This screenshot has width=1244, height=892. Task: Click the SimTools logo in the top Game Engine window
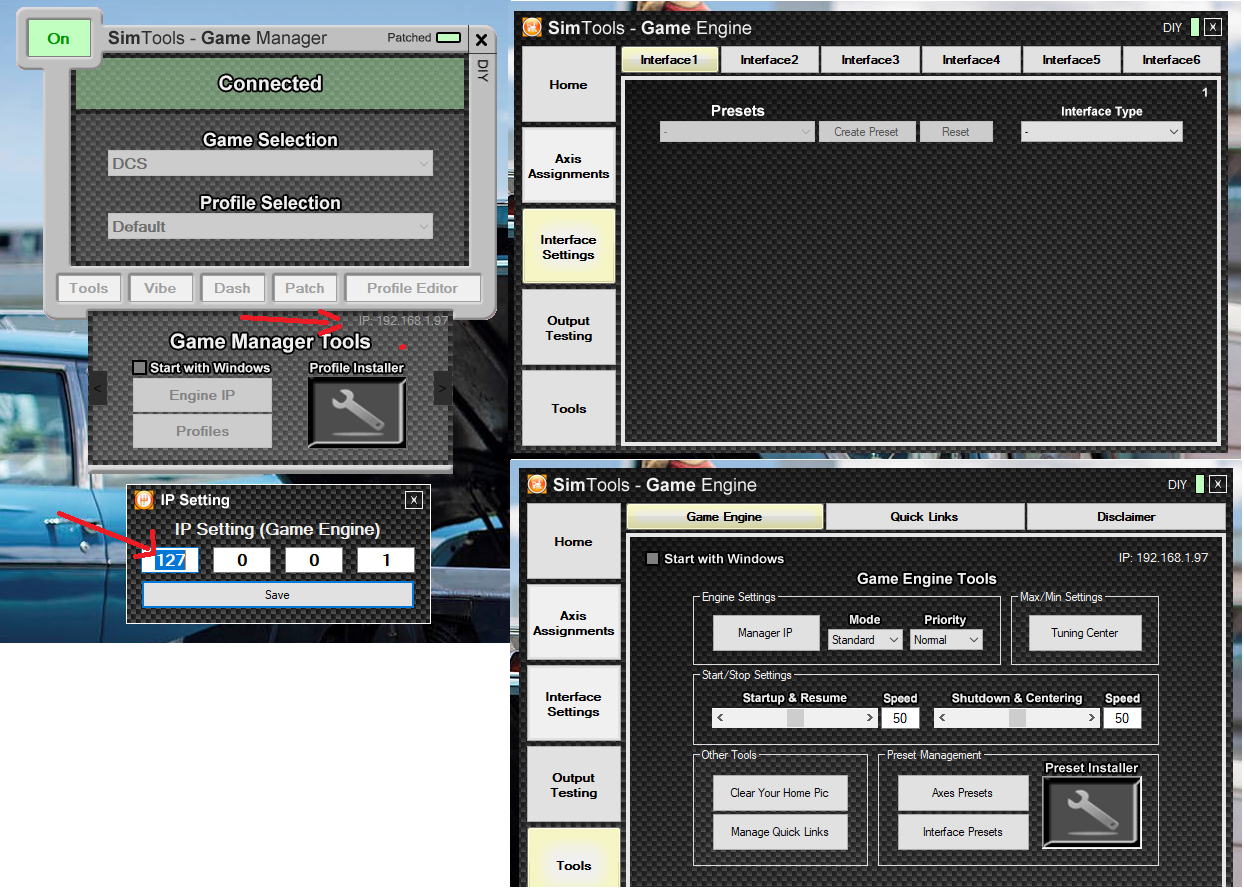click(x=532, y=27)
